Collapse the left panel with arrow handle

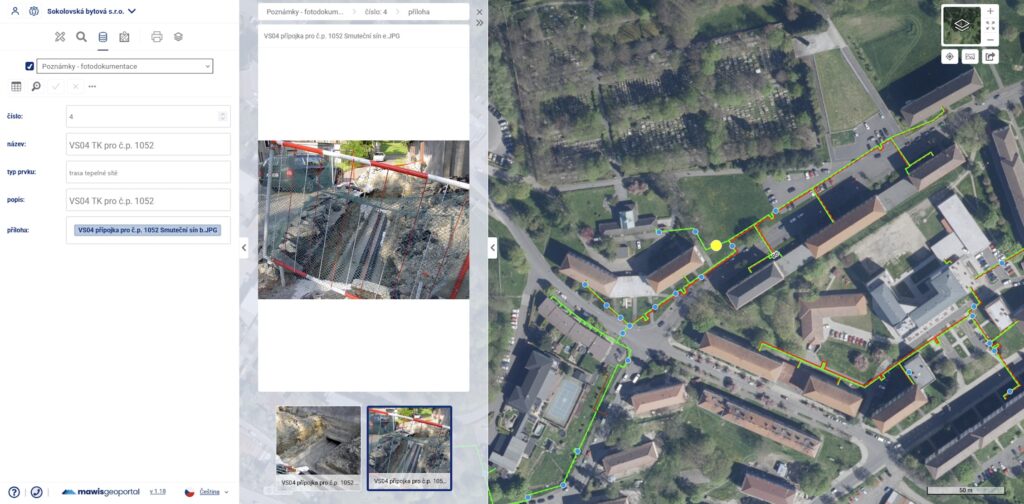pos(245,249)
